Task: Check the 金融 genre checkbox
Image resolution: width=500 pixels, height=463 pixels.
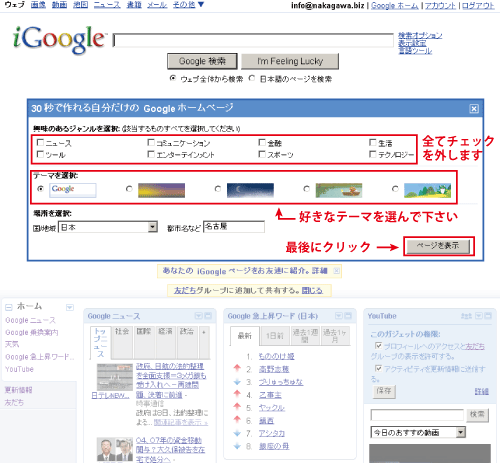Action: pyautogui.click(x=262, y=143)
